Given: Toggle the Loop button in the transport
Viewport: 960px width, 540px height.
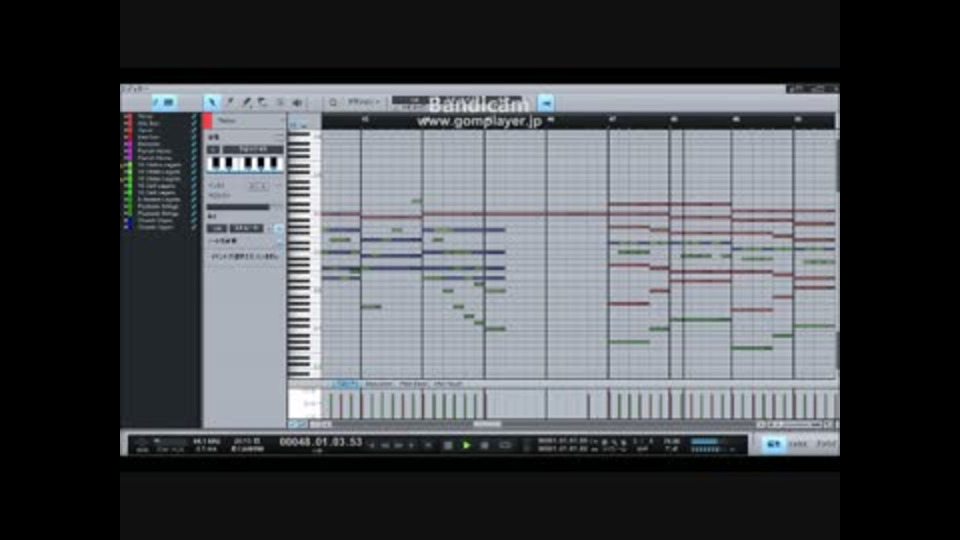Looking at the screenshot, I should [504, 445].
